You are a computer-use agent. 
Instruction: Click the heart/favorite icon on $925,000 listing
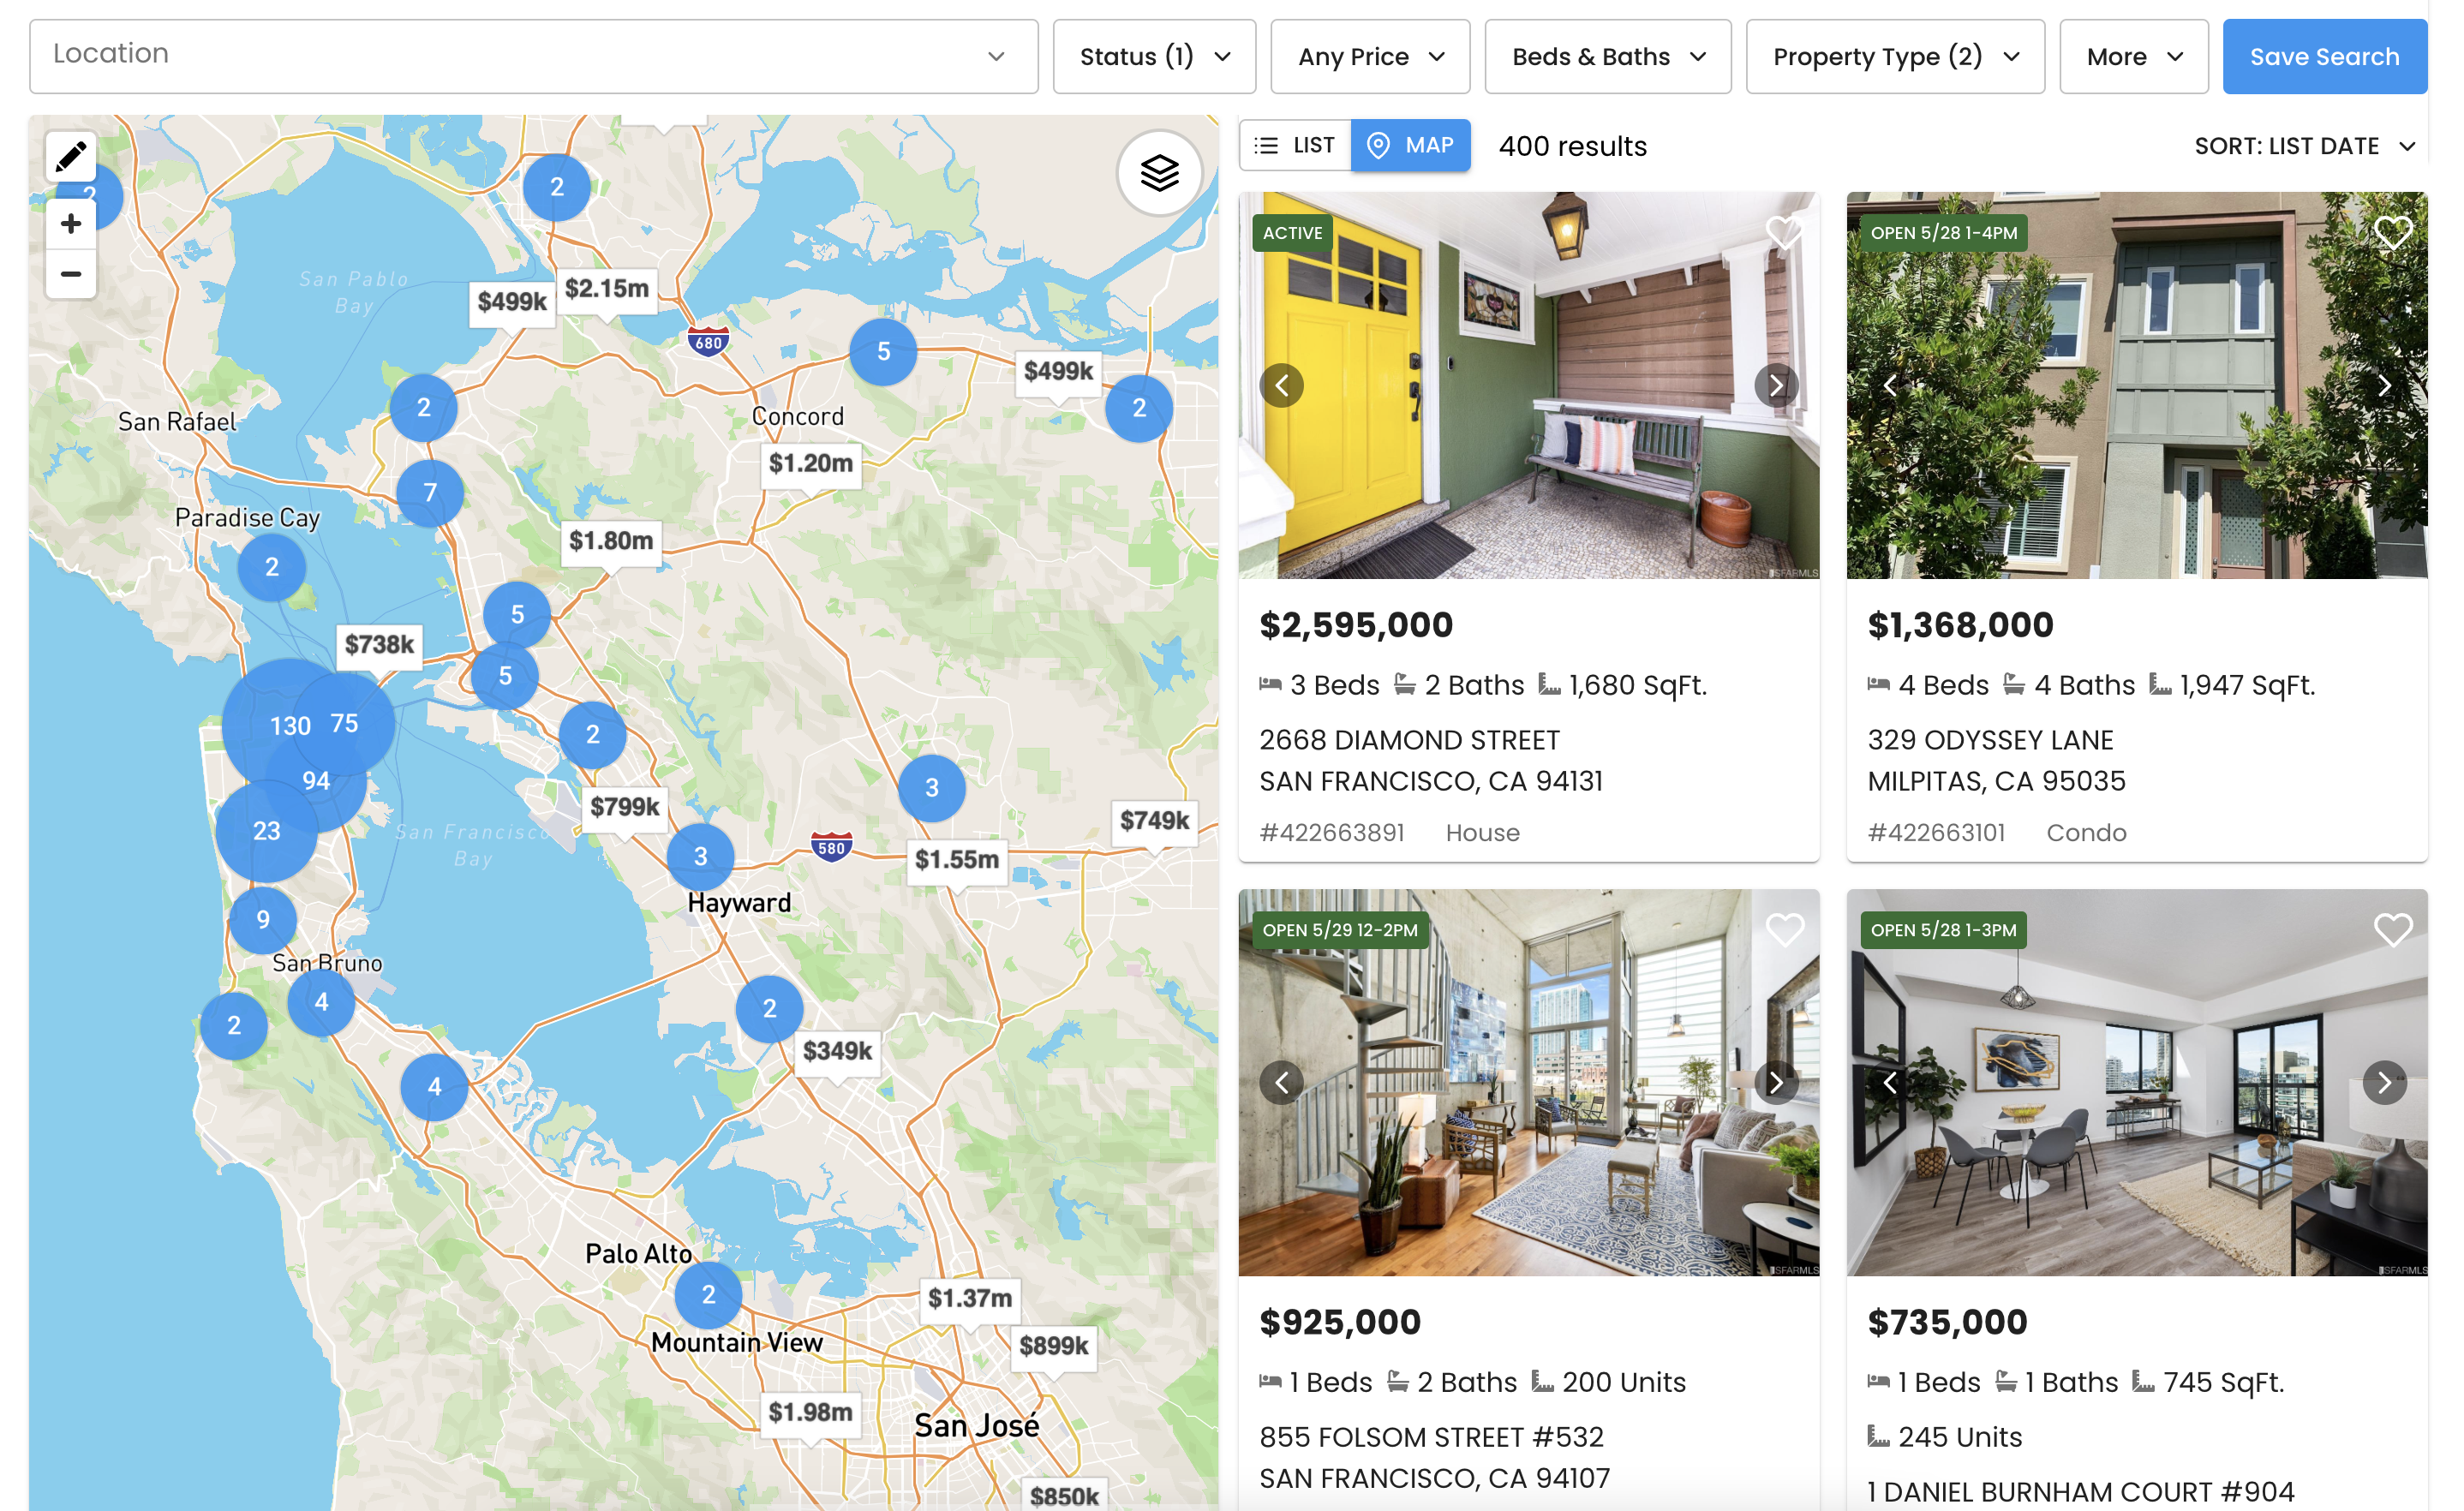[x=1785, y=929]
